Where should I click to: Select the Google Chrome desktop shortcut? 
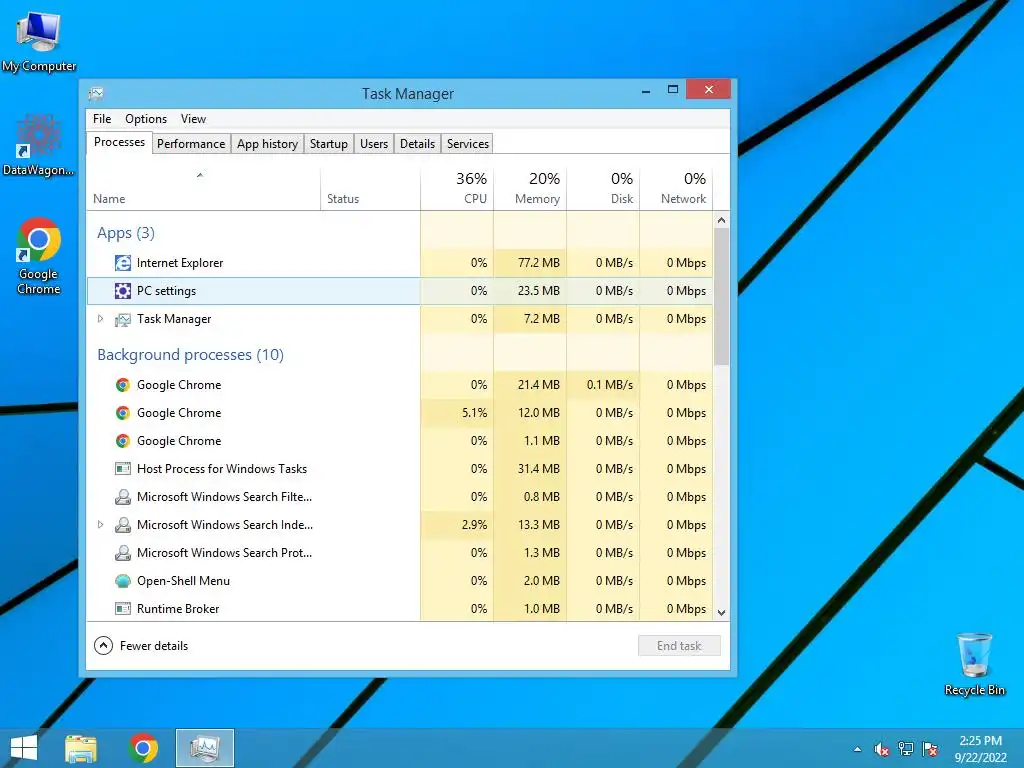pyautogui.click(x=39, y=257)
